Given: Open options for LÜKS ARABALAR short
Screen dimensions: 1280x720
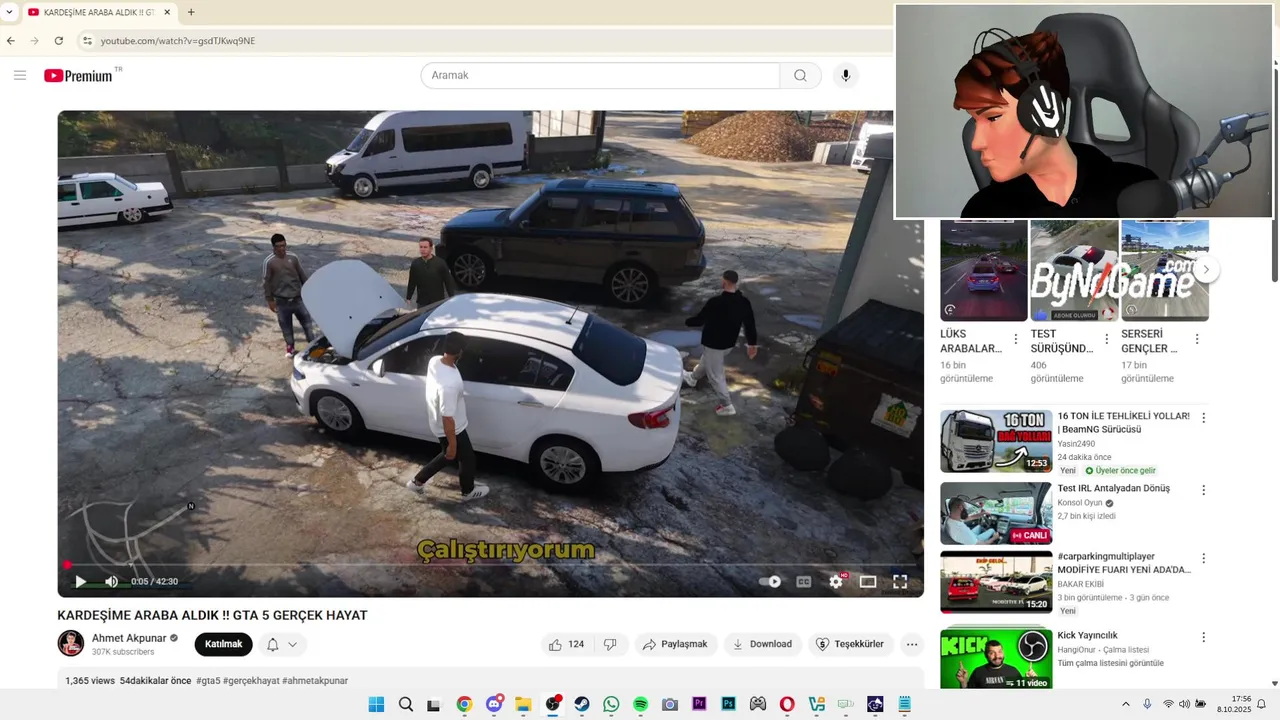Looking at the screenshot, I should (x=1016, y=339).
